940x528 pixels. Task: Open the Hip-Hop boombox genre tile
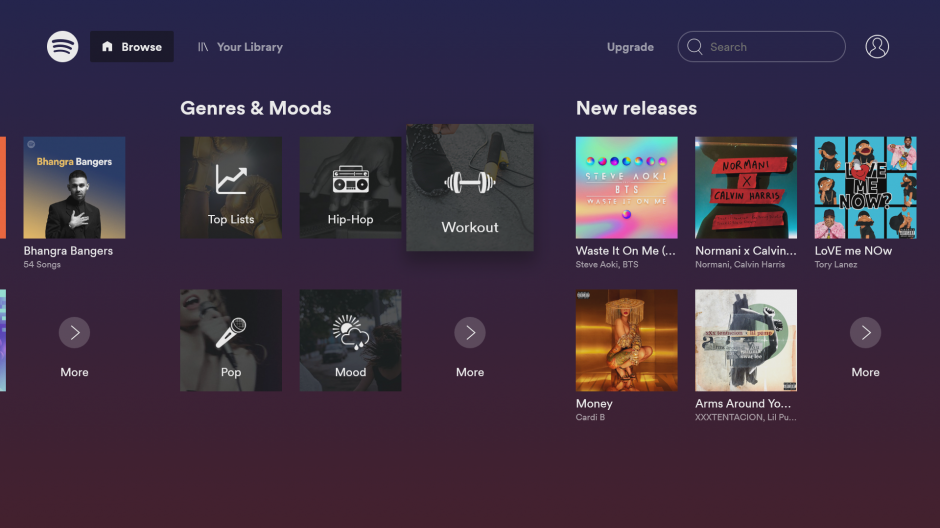point(350,187)
